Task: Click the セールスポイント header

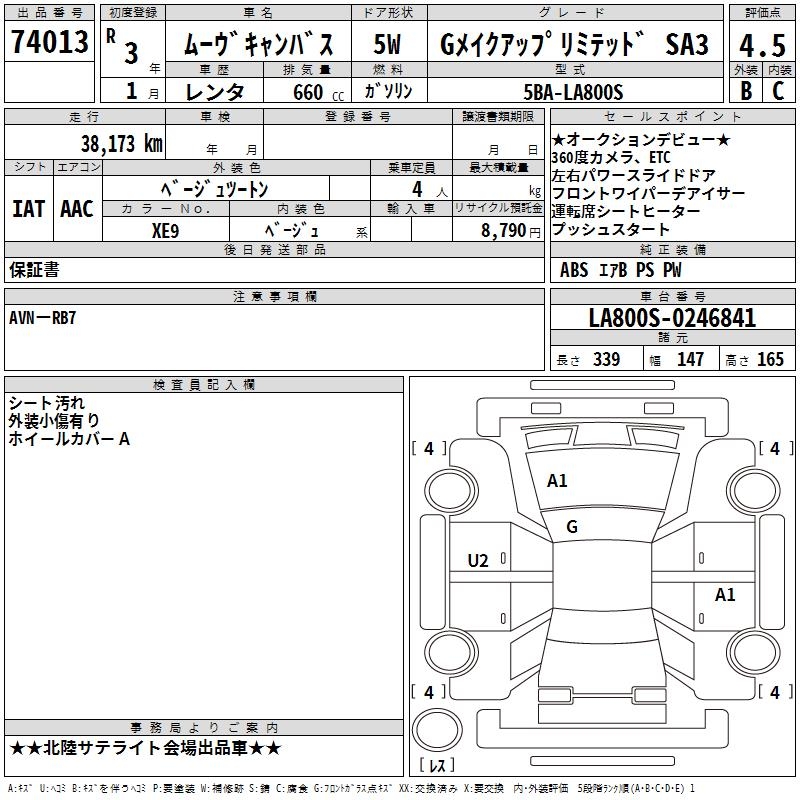Action: pos(672,116)
